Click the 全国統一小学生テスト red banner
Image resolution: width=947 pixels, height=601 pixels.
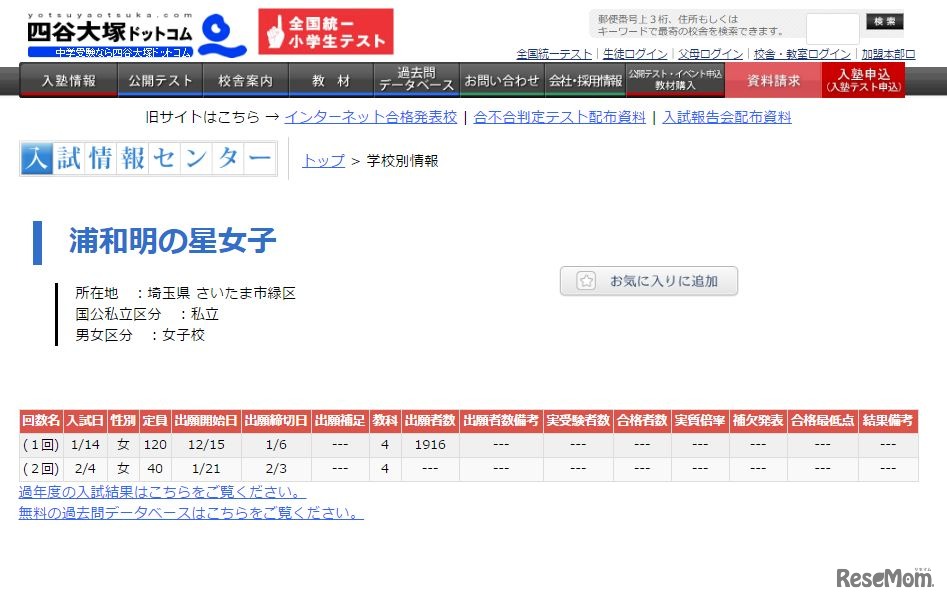pyautogui.click(x=325, y=30)
